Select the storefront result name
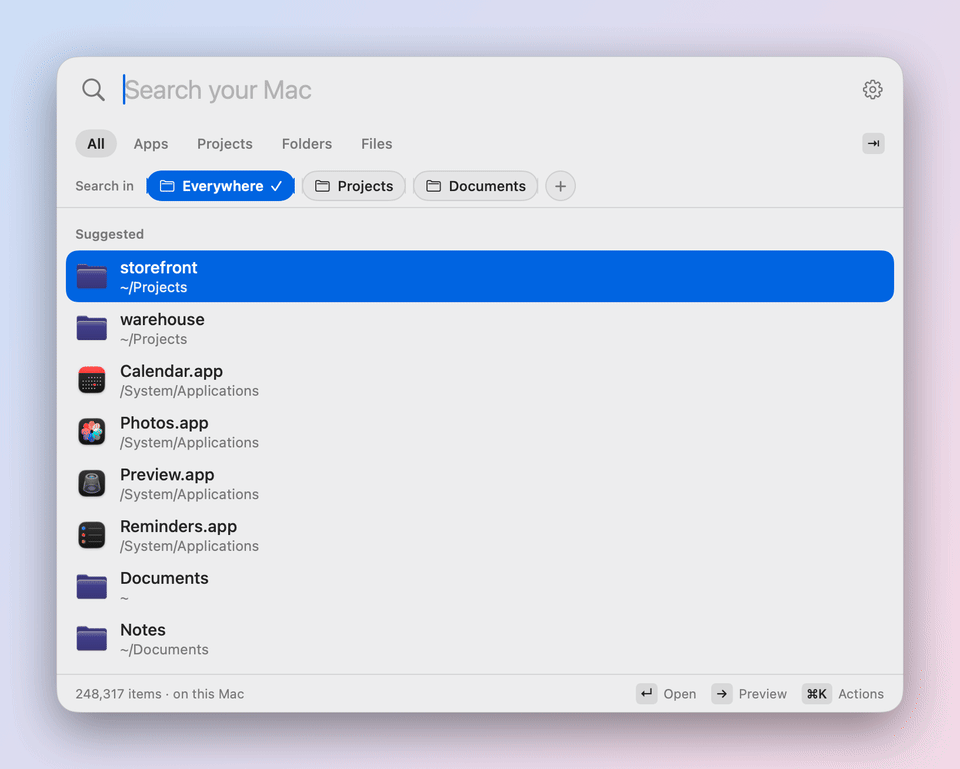Viewport: 960px width, 769px height. tap(159, 268)
